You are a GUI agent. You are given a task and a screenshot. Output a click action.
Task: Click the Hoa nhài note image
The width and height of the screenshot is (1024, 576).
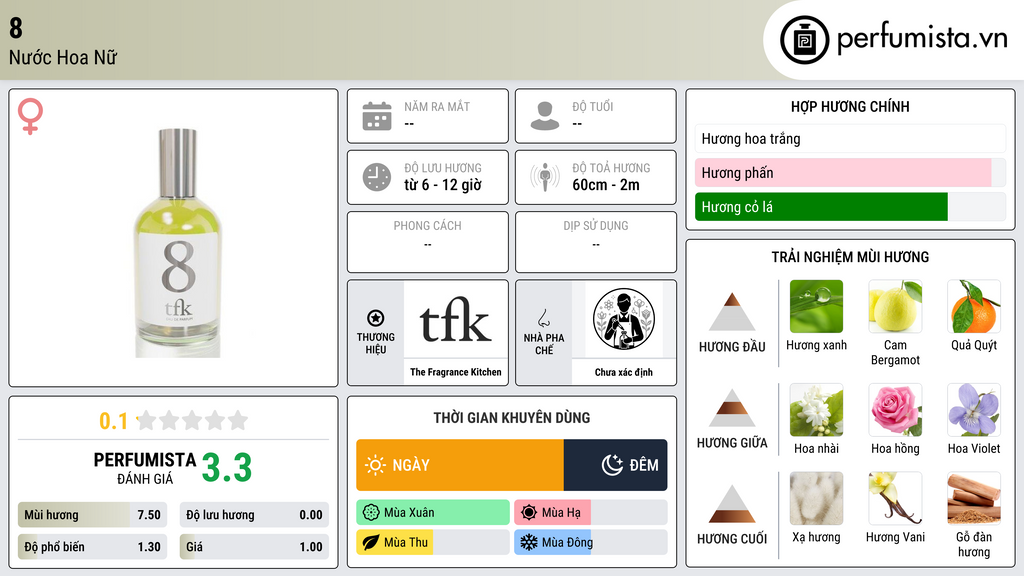[816, 409]
